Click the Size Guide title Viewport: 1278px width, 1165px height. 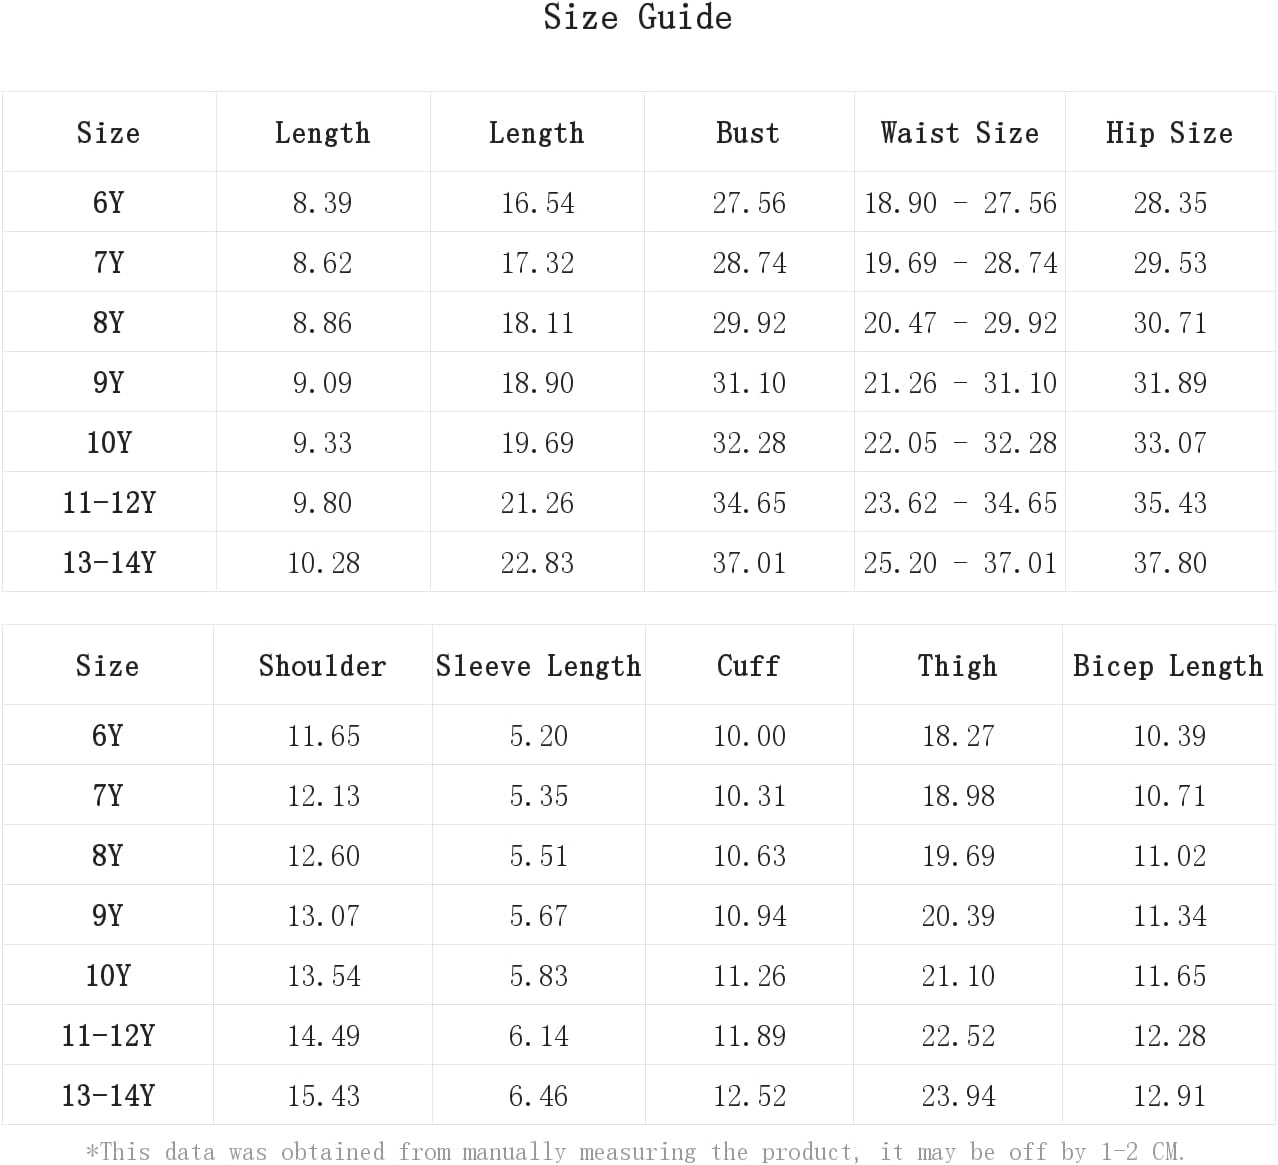(x=638, y=17)
